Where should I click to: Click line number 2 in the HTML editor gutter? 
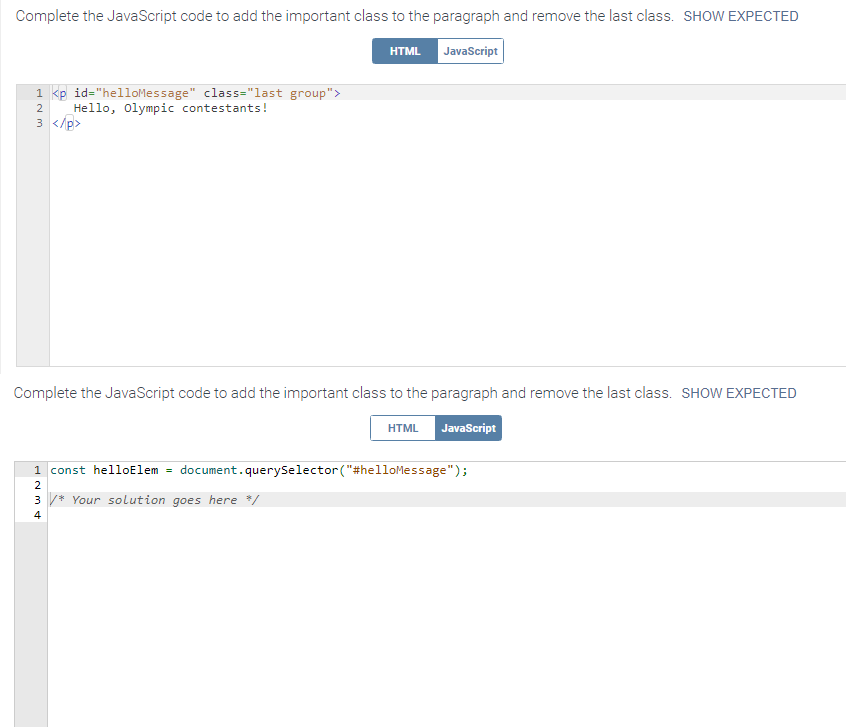coord(38,107)
